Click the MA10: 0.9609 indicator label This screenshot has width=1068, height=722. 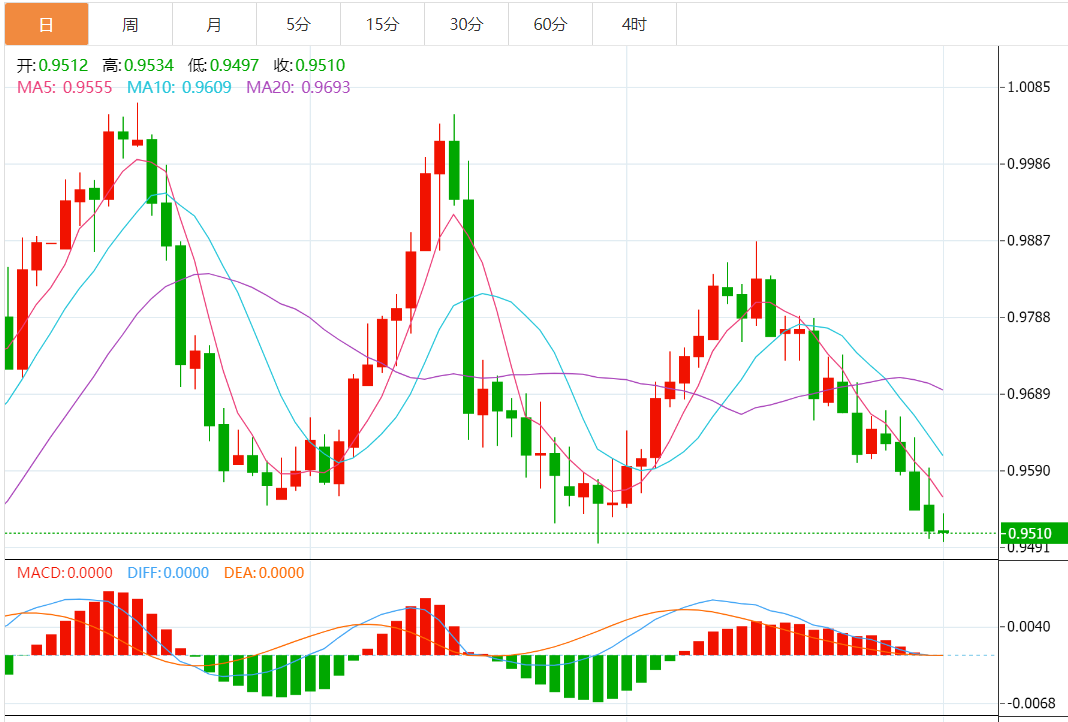tap(179, 87)
